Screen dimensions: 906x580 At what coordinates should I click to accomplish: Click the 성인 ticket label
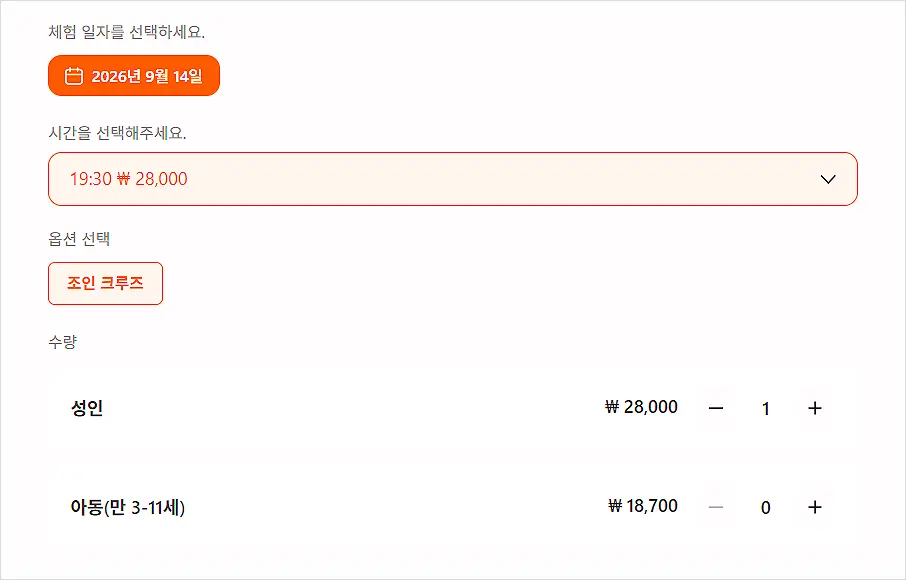click(87, 408)
